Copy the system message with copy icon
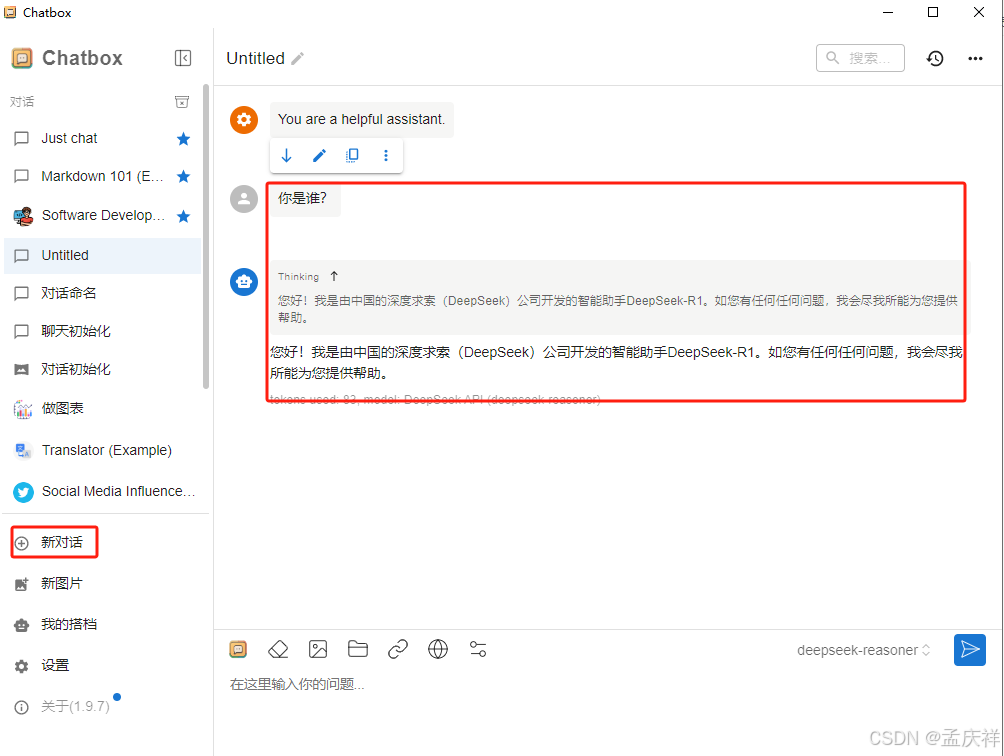The width and height of the screenshot is (1004, 756). [352, 155]
